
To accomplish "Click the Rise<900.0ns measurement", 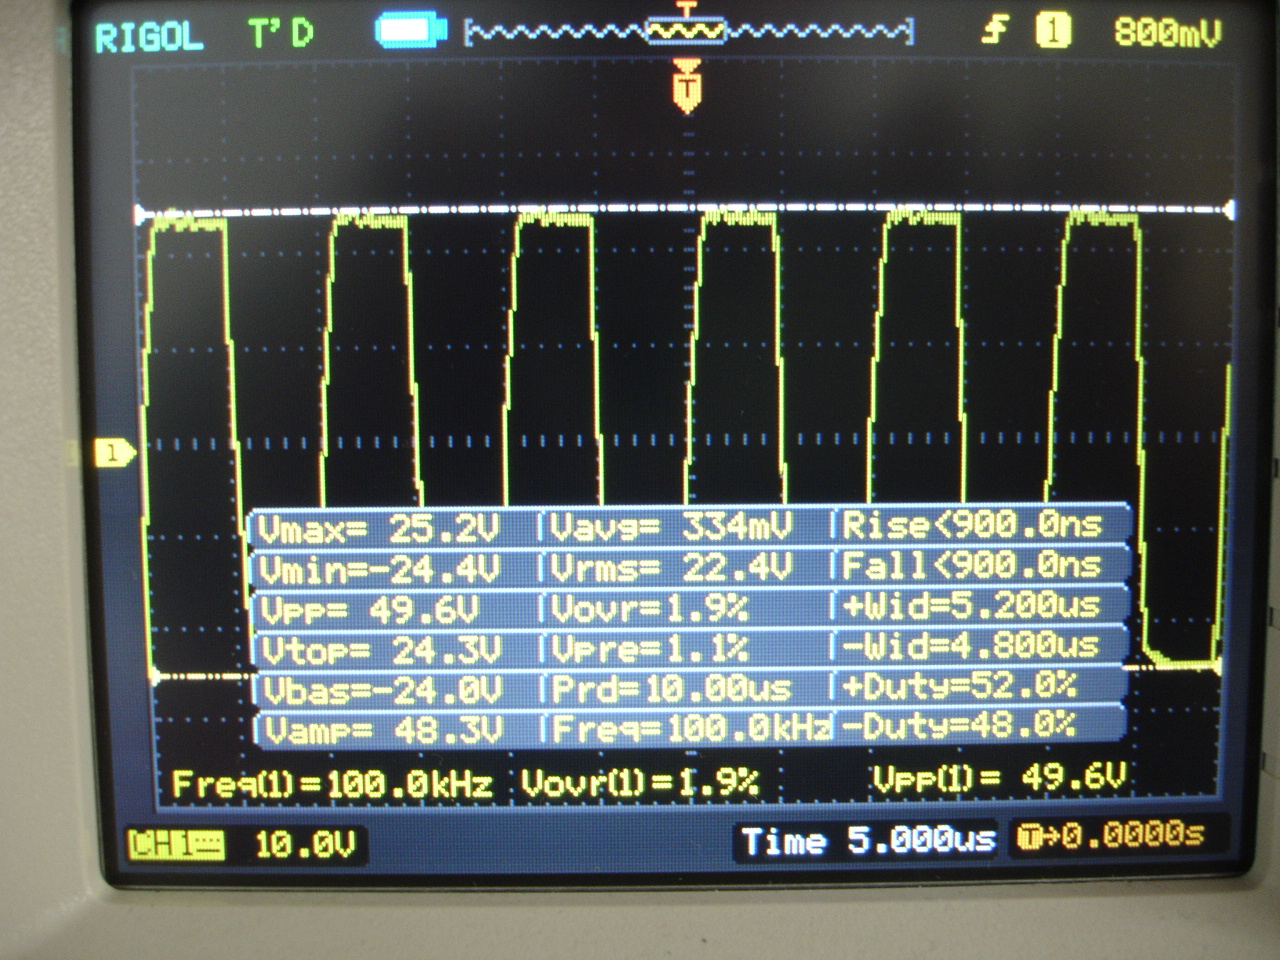I will pyautogui.click(x=972, y=524).
